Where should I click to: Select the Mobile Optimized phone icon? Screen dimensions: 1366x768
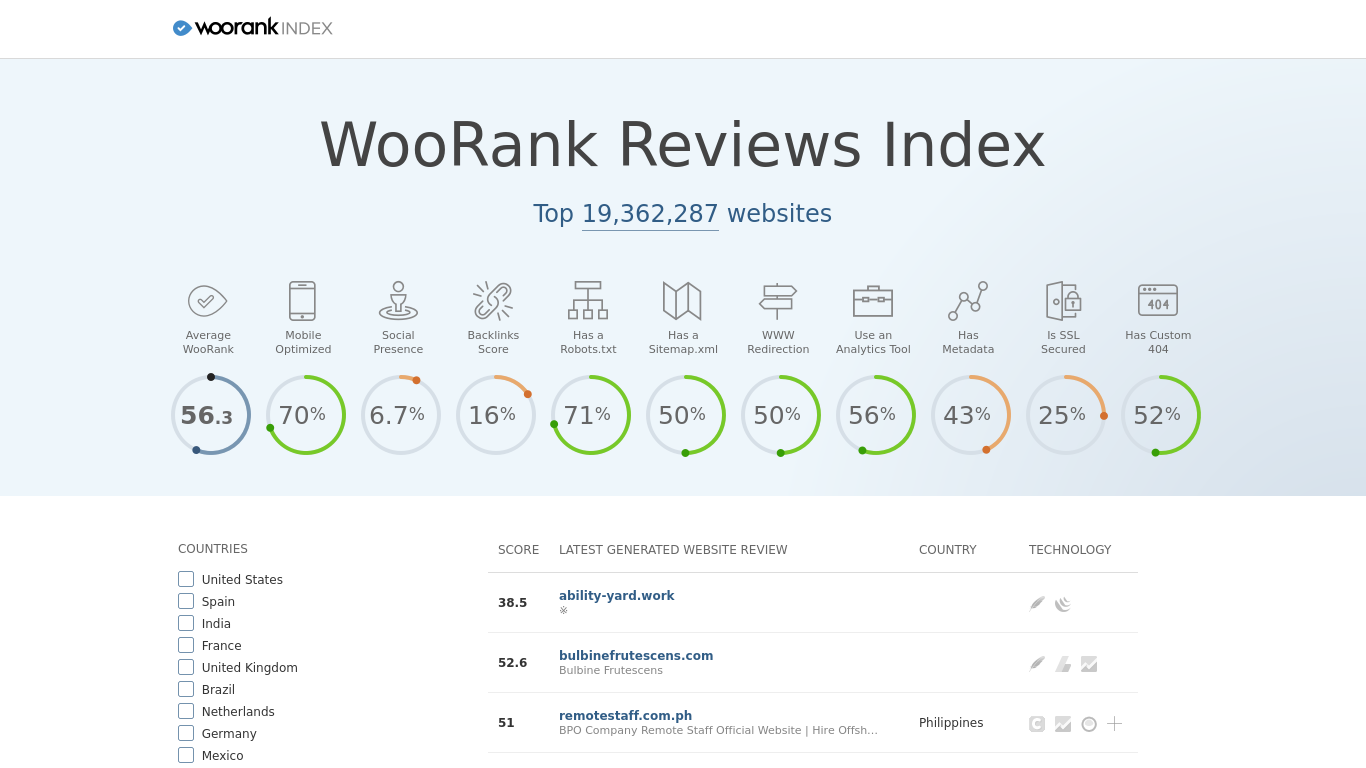(x=302, y=300)
